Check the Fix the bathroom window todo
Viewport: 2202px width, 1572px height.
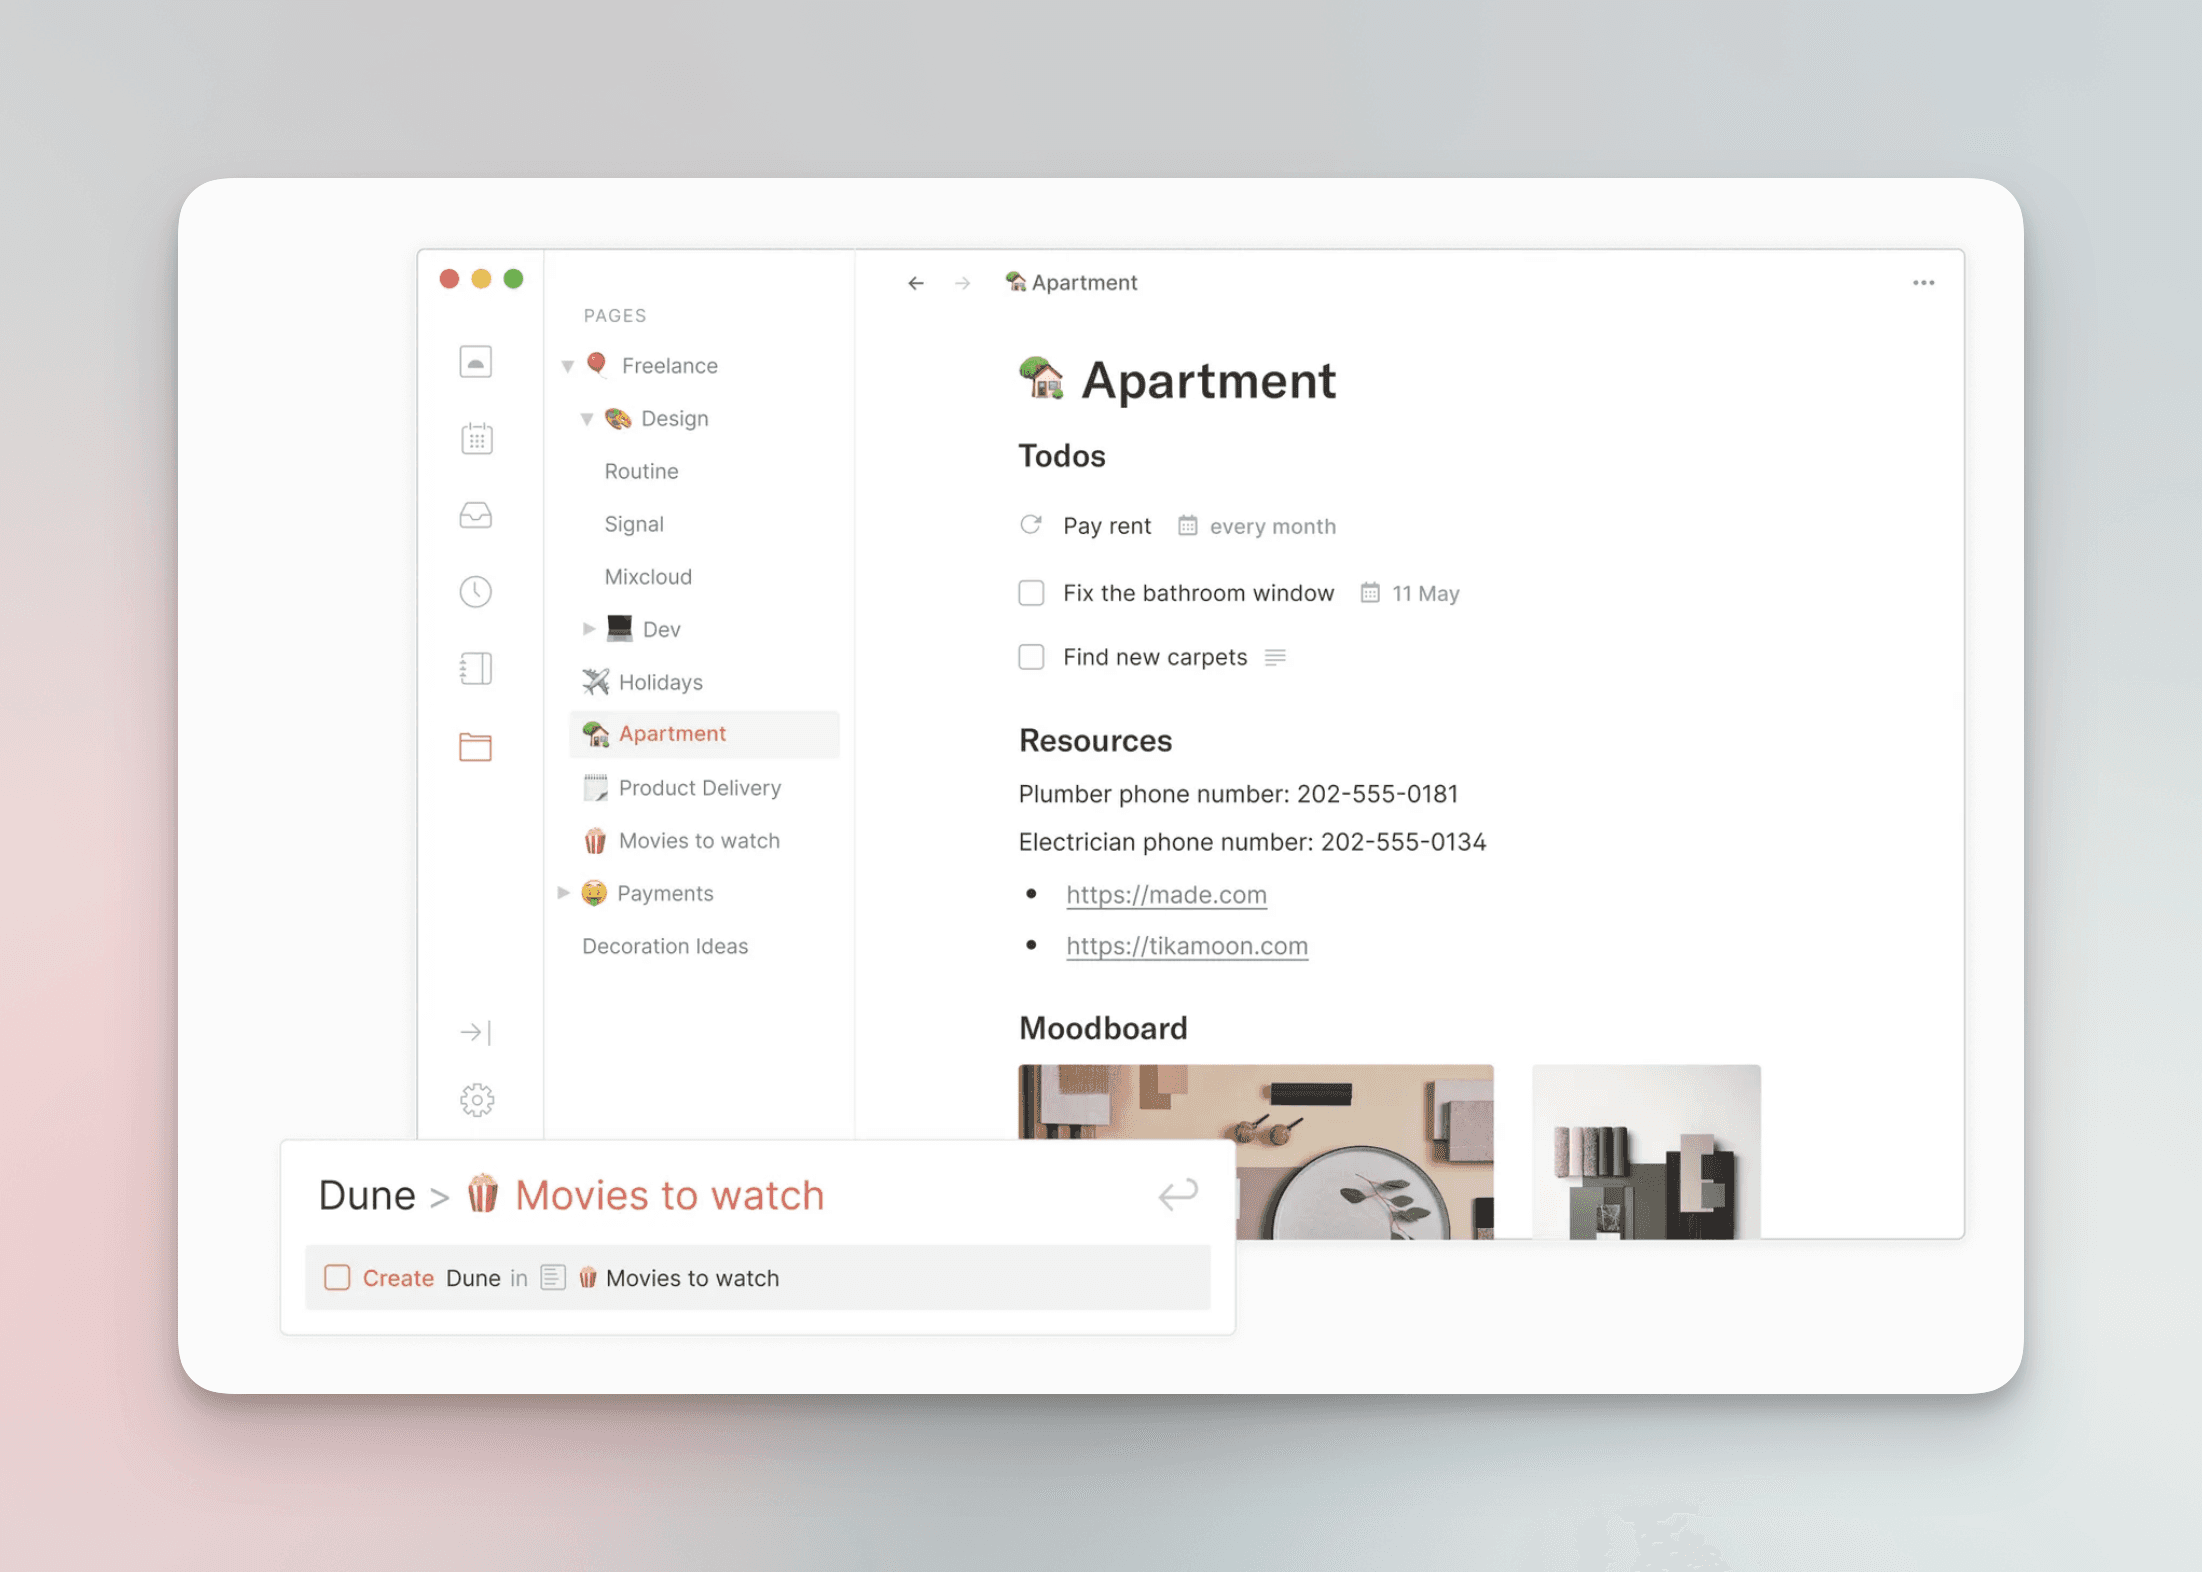click(1031, 593)
